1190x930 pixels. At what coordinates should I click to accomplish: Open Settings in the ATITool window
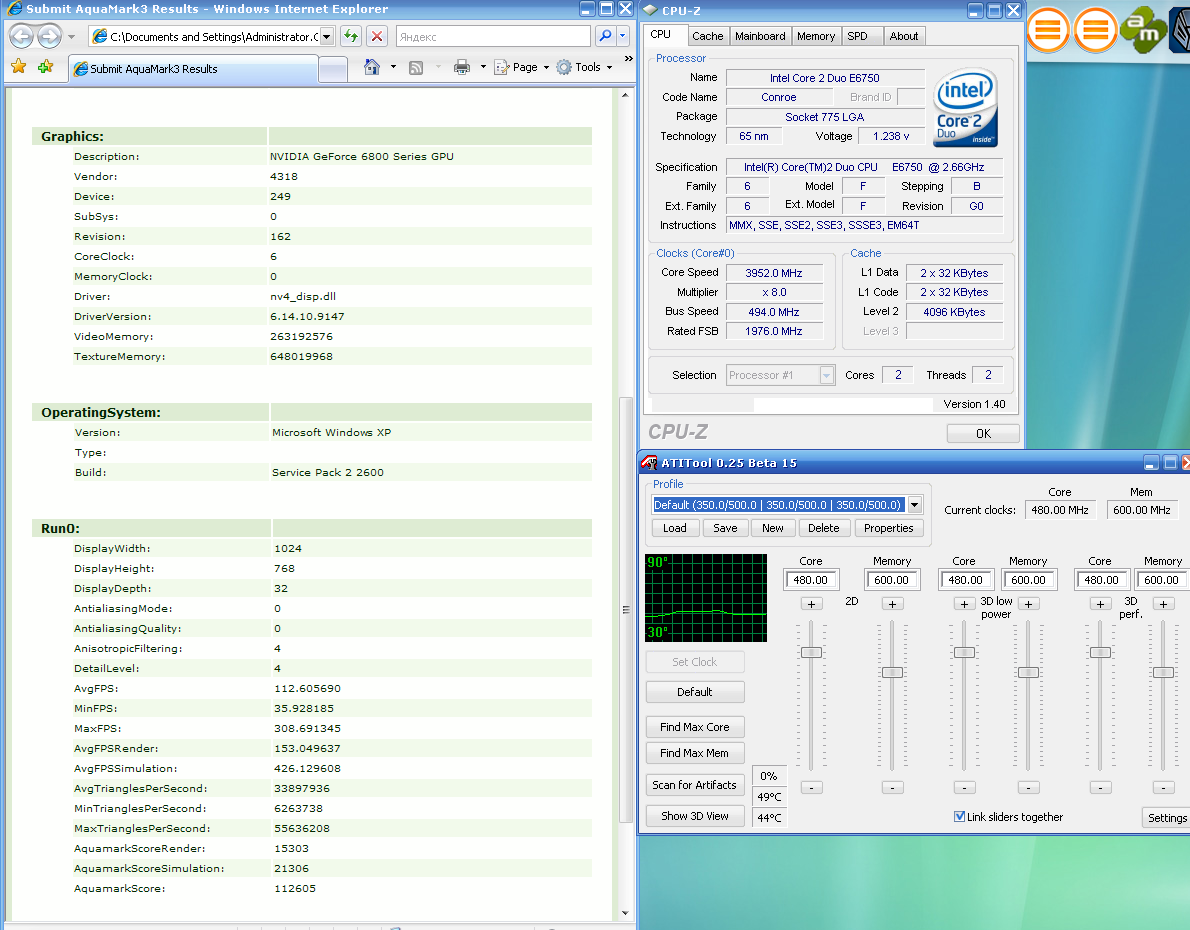1166,818
